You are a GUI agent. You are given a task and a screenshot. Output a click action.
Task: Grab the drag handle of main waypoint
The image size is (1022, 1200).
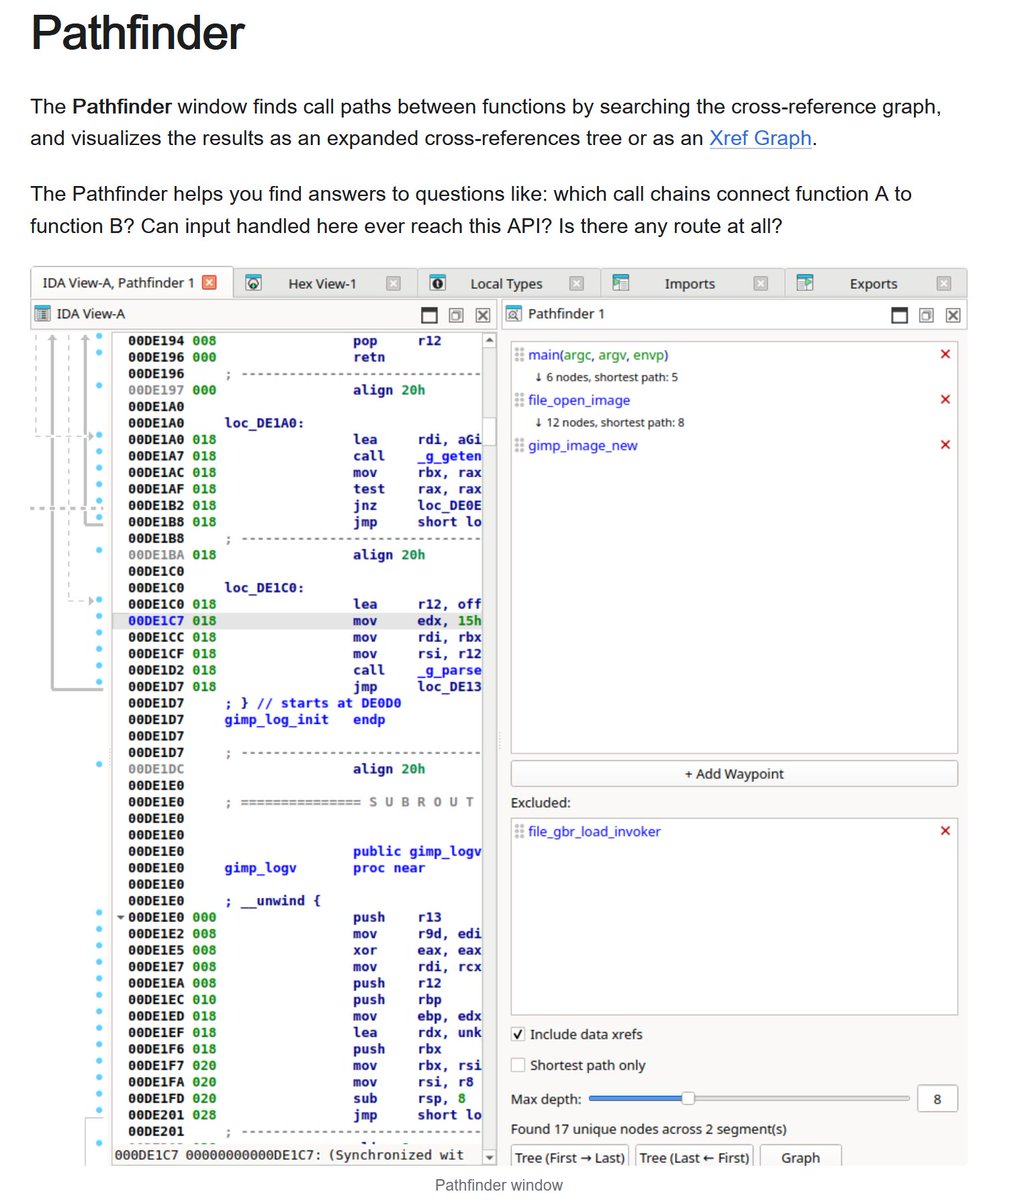point(519,355)
